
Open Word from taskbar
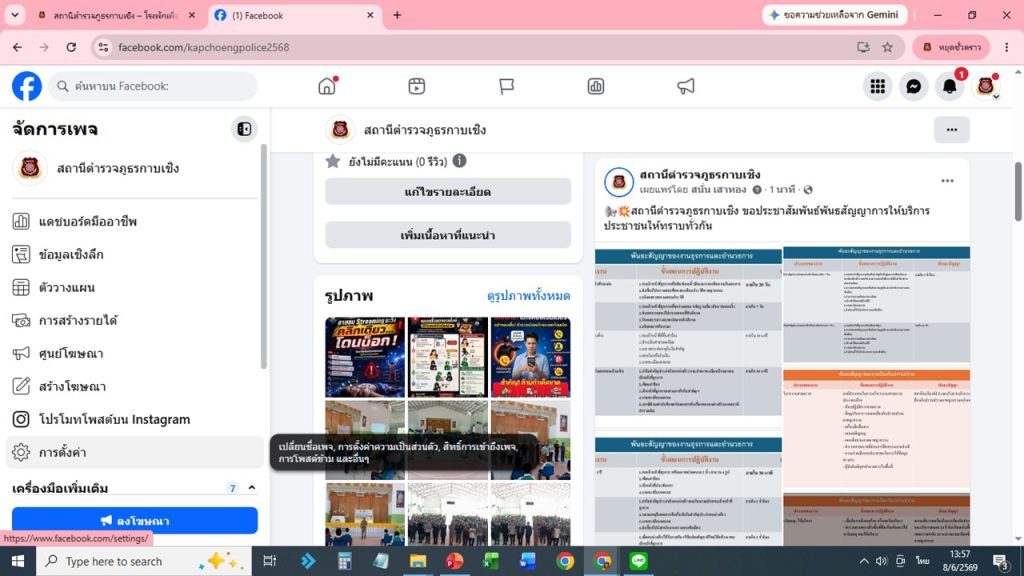pyautogui.click(x=528, y=561)
